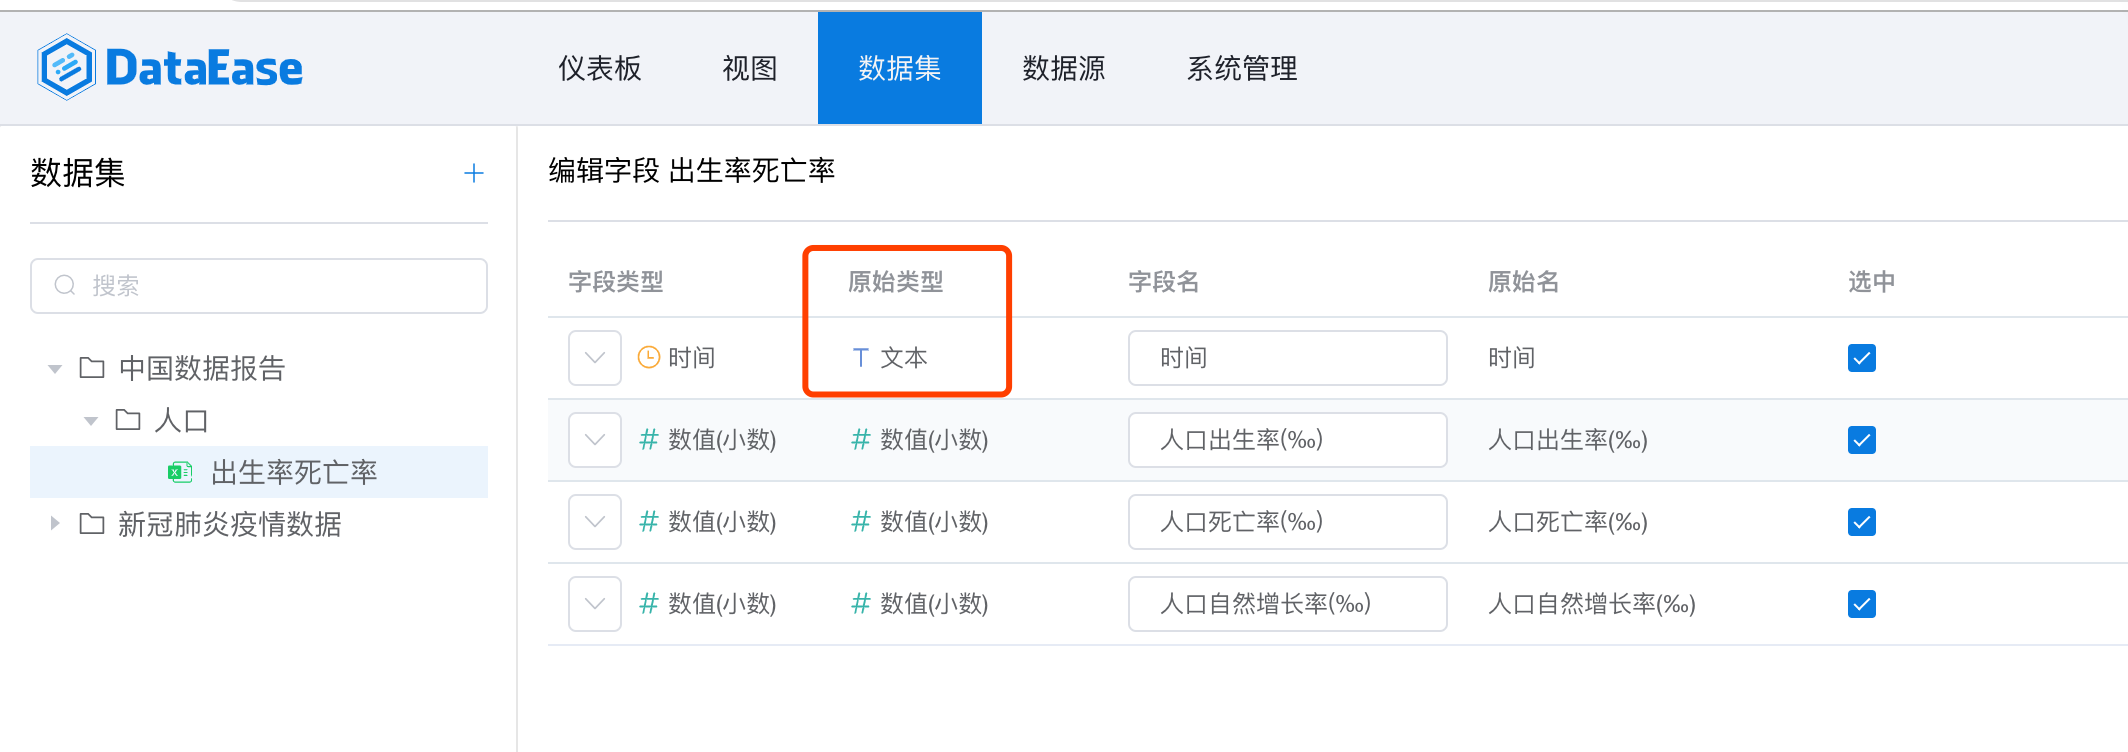Image resolution: width=2128 pixels, height=752 pixels.
Task: Edit the 时间 field name input
Action: click(x=1288, y=358)
